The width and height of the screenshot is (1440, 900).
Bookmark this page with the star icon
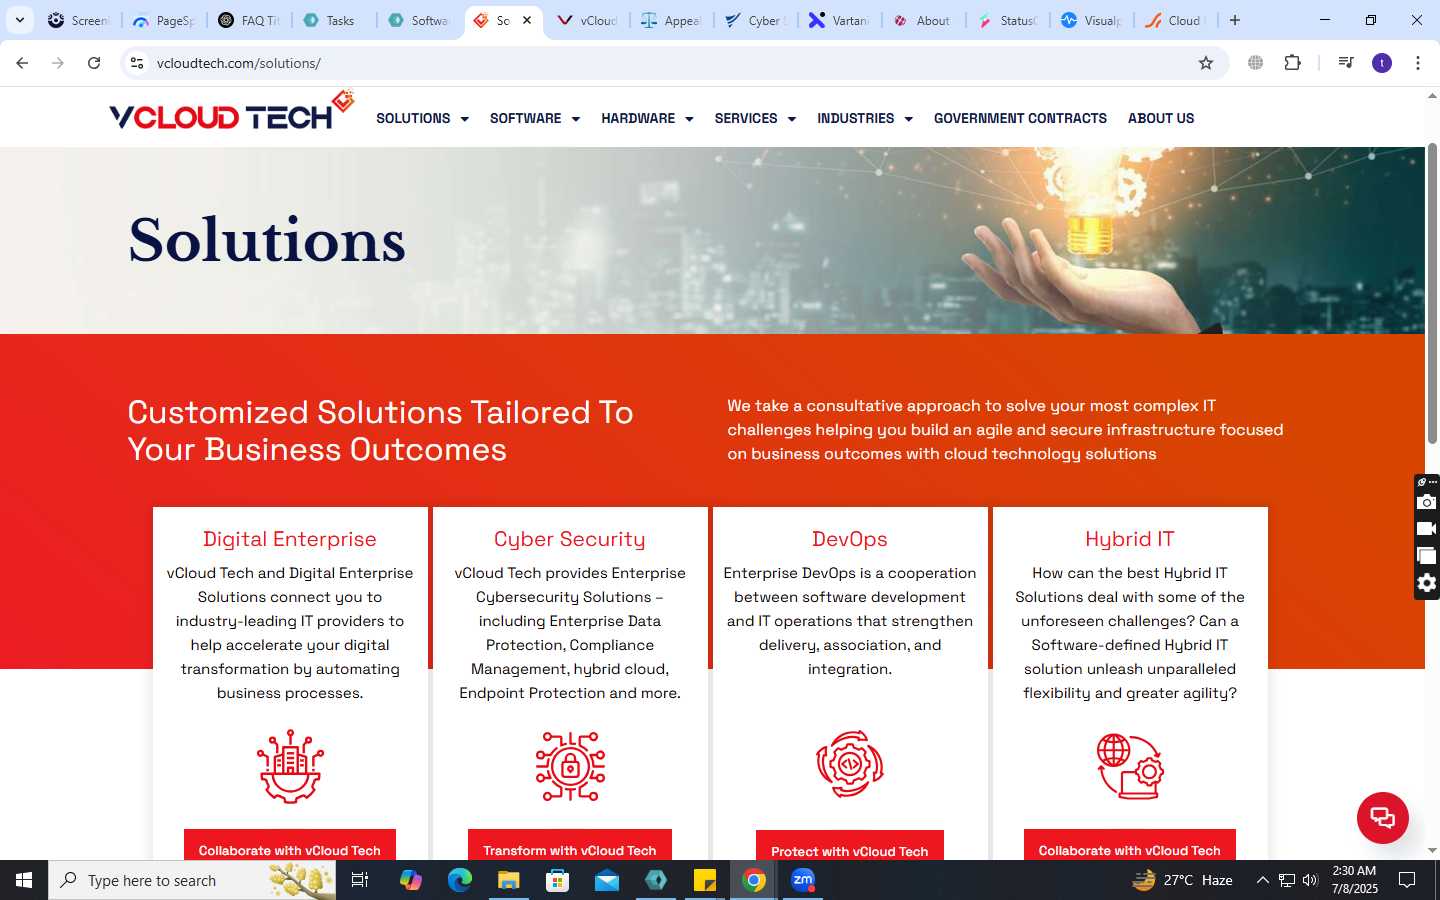click(1206, 63)
